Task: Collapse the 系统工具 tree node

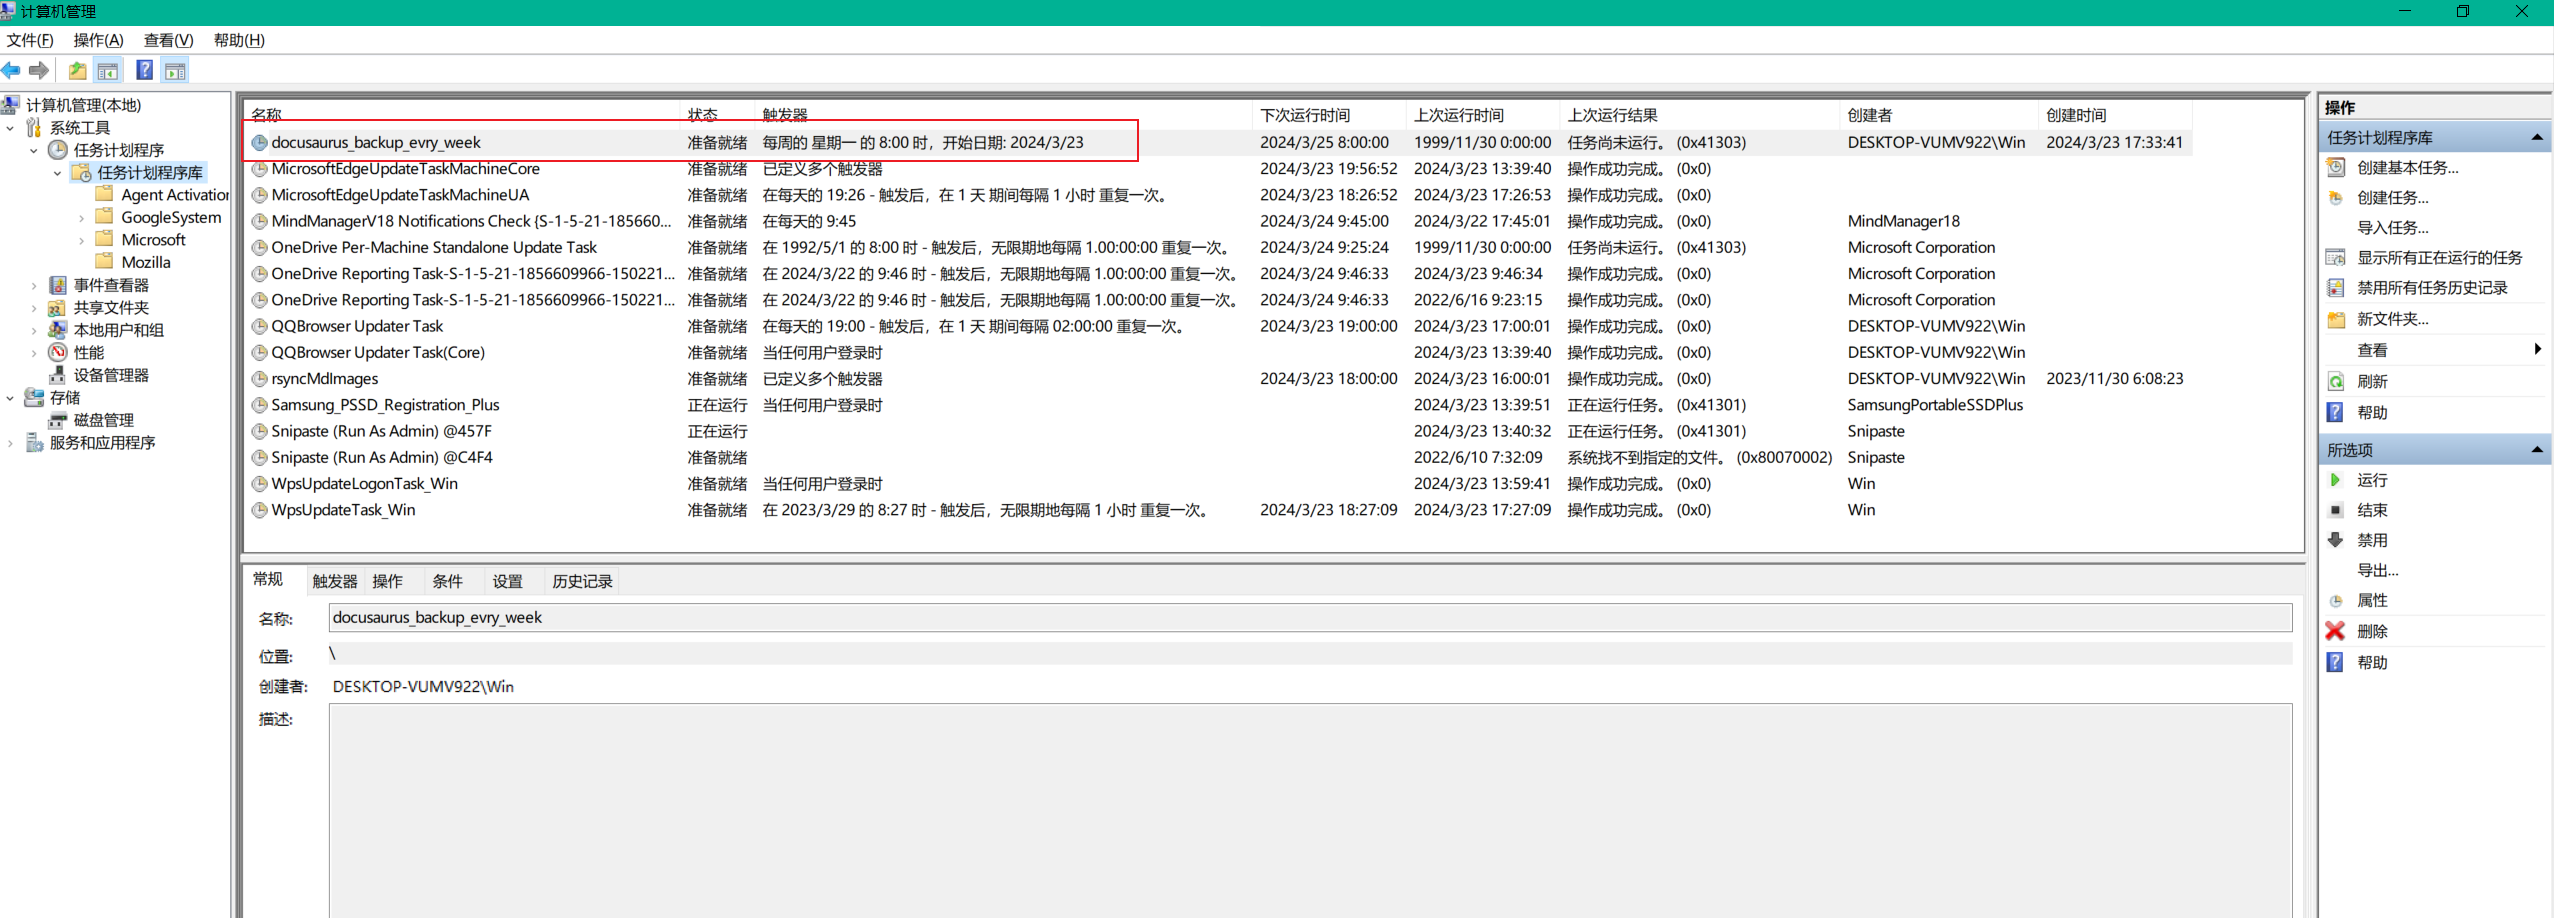Action: [x=10, y=128]
